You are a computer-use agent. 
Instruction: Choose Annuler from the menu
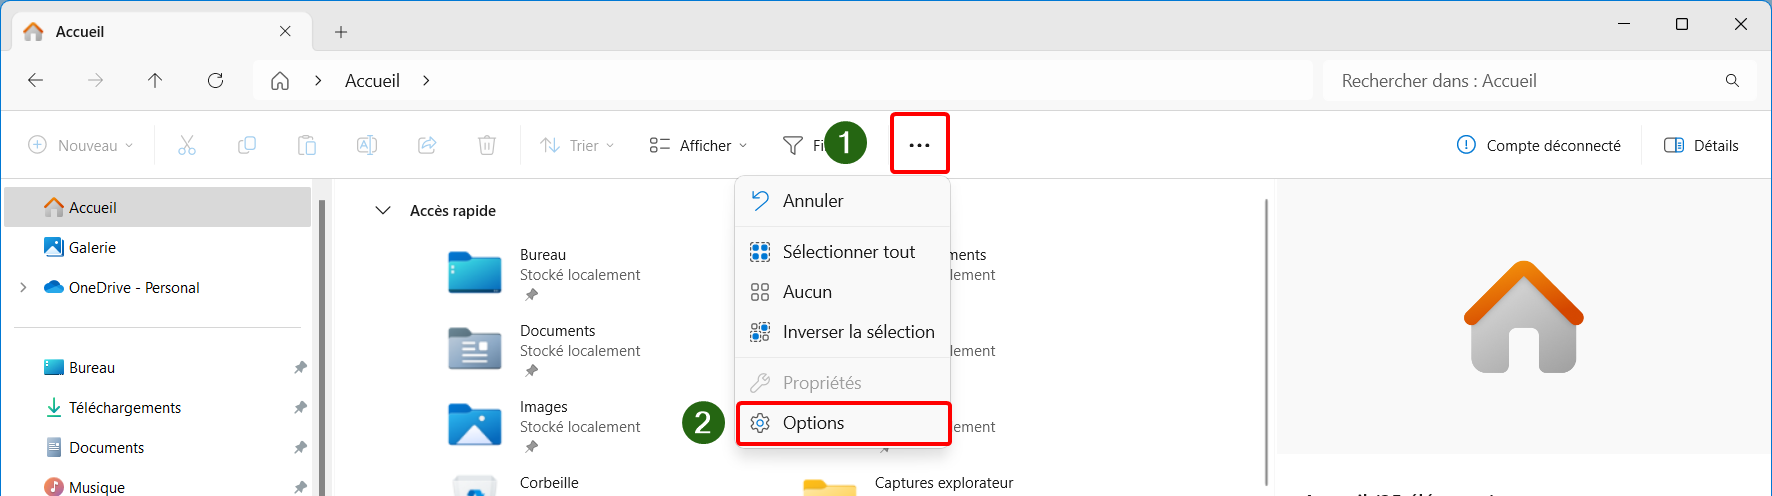(x=843, y=201)
